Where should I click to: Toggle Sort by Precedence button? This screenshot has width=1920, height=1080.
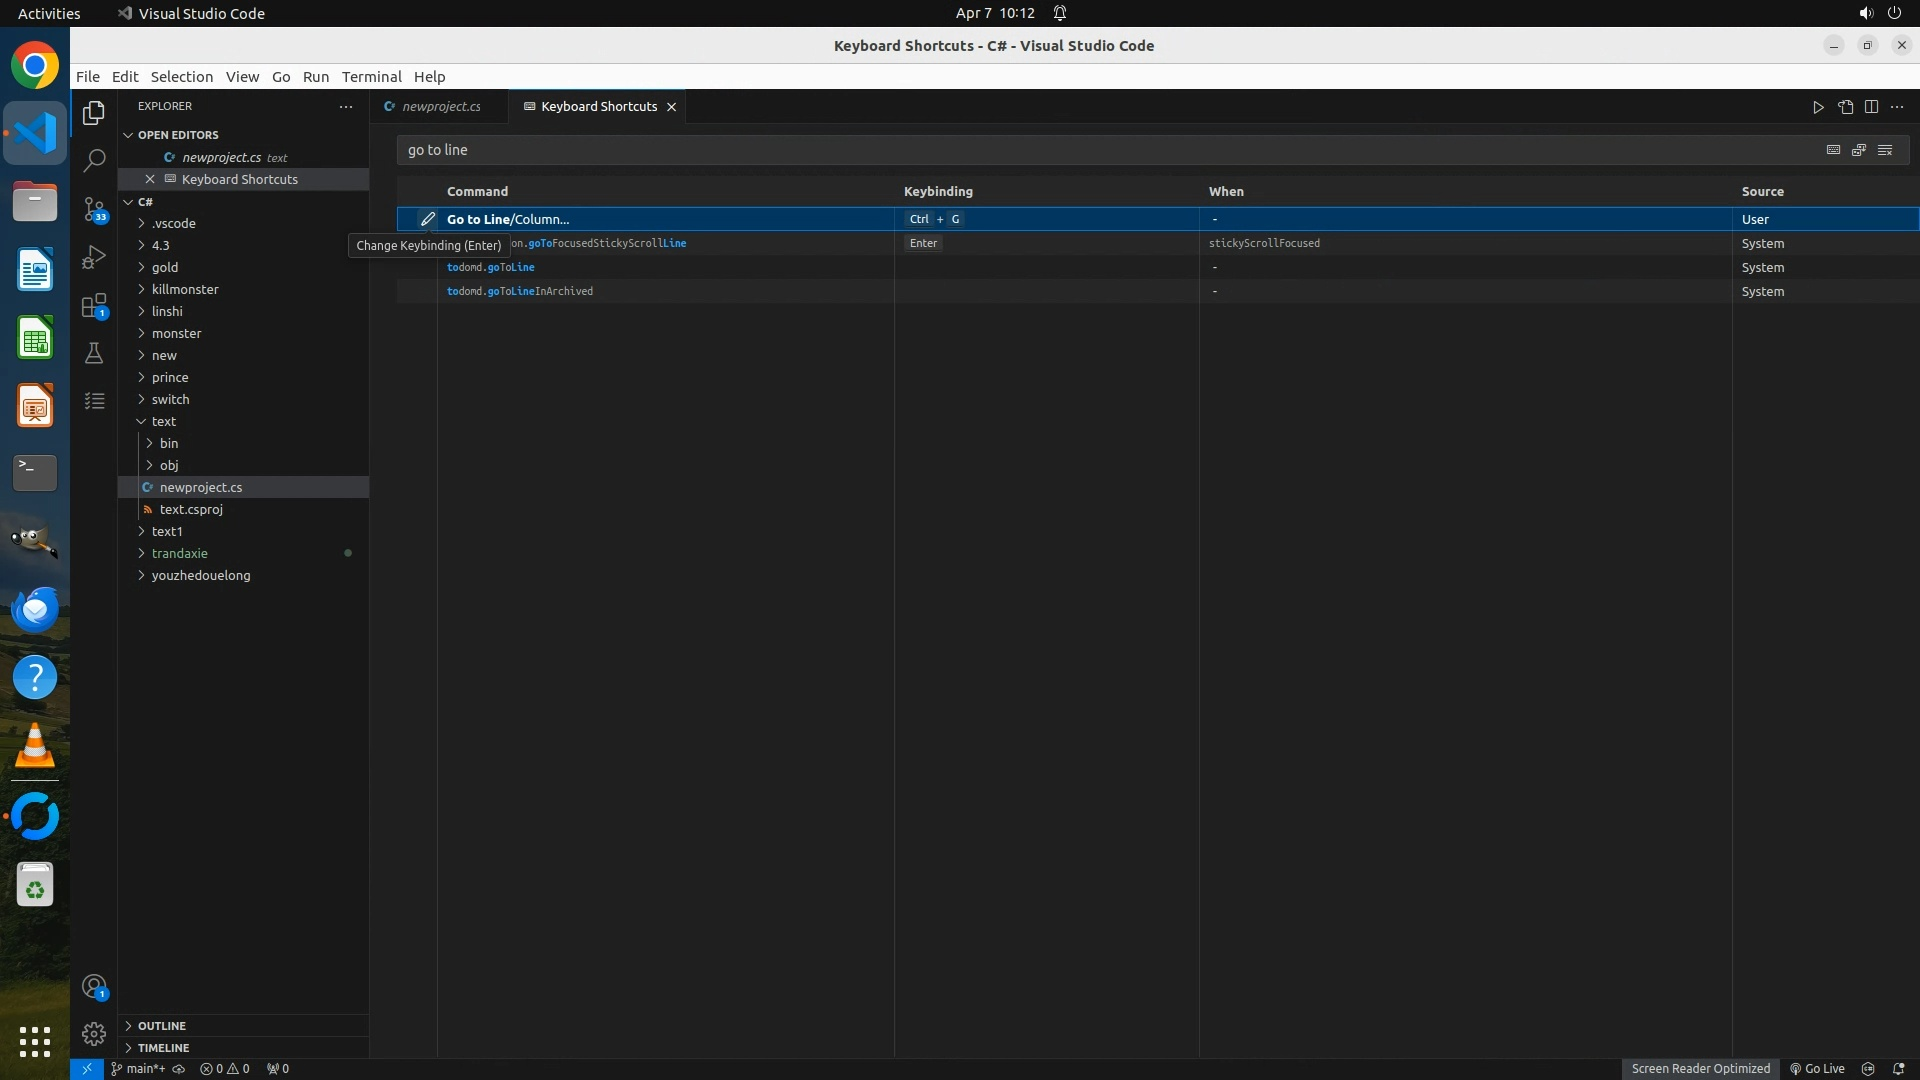pos(1859,150)
